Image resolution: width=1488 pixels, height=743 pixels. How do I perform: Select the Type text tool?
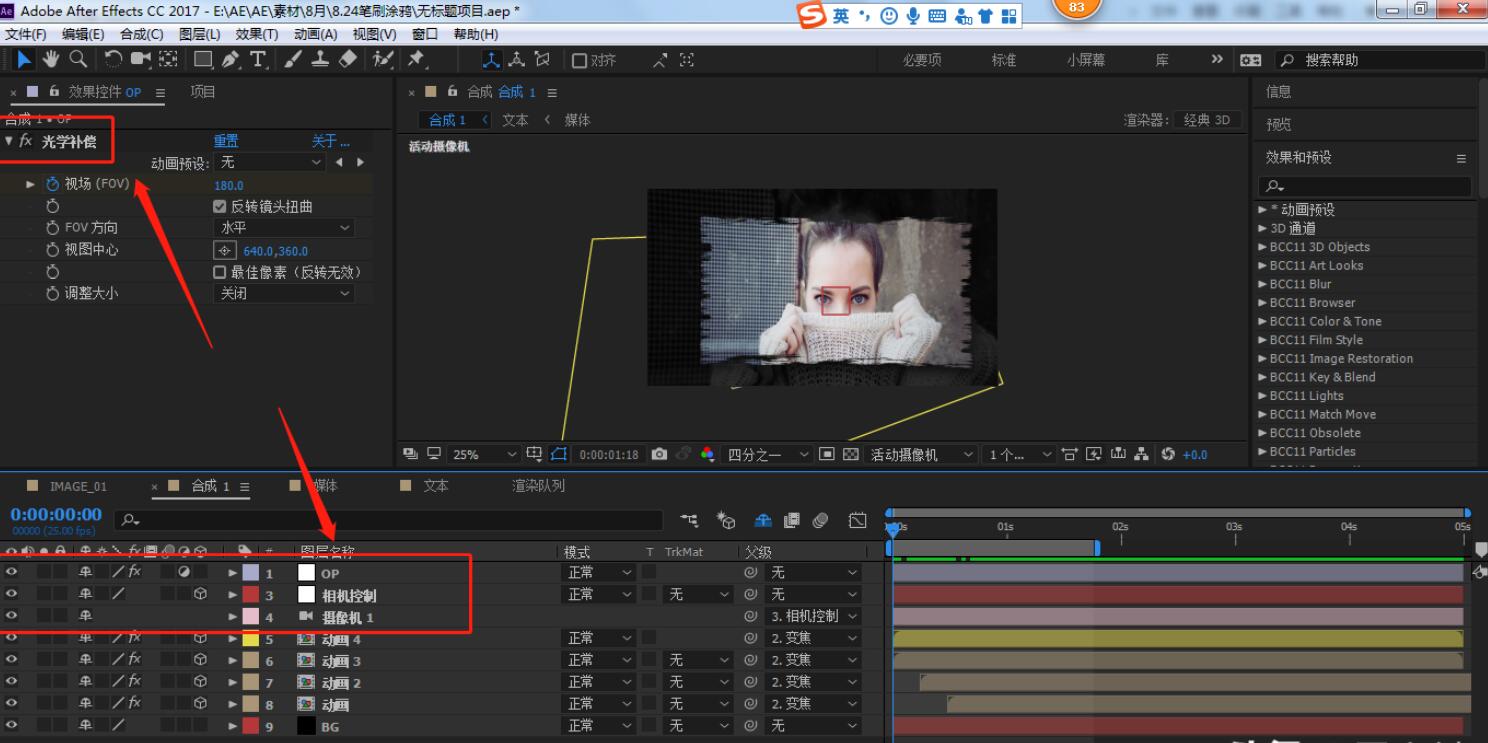258,60
